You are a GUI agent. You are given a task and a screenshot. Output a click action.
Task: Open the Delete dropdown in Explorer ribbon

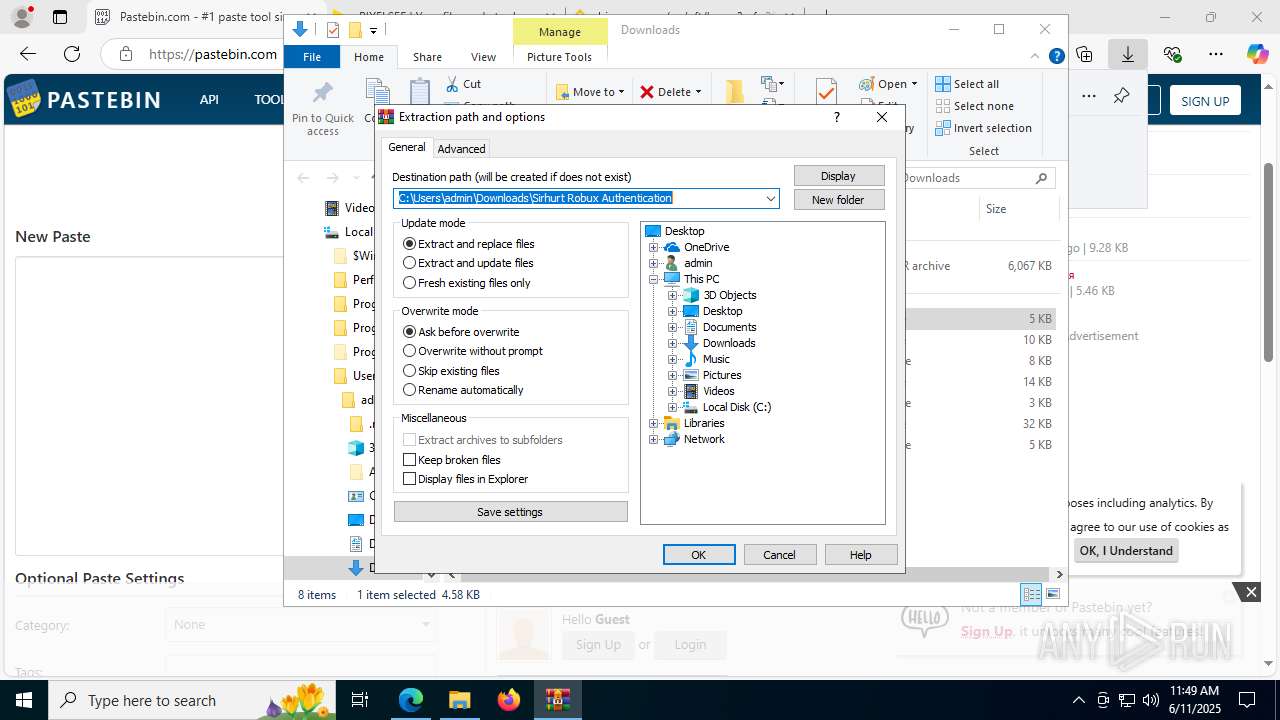697,92
